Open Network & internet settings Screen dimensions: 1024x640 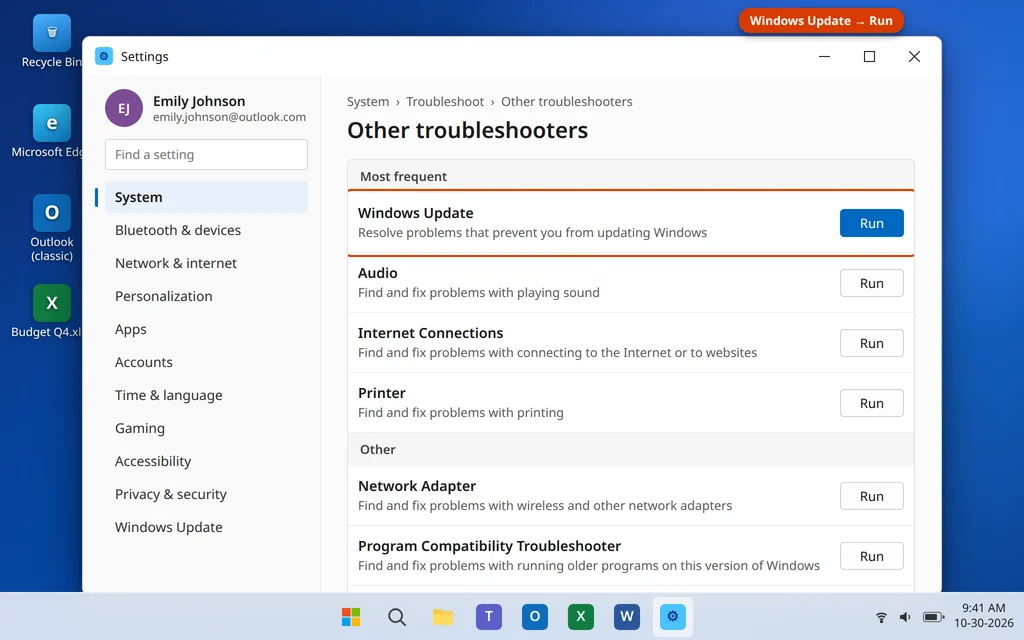click(x=206, y=263)
